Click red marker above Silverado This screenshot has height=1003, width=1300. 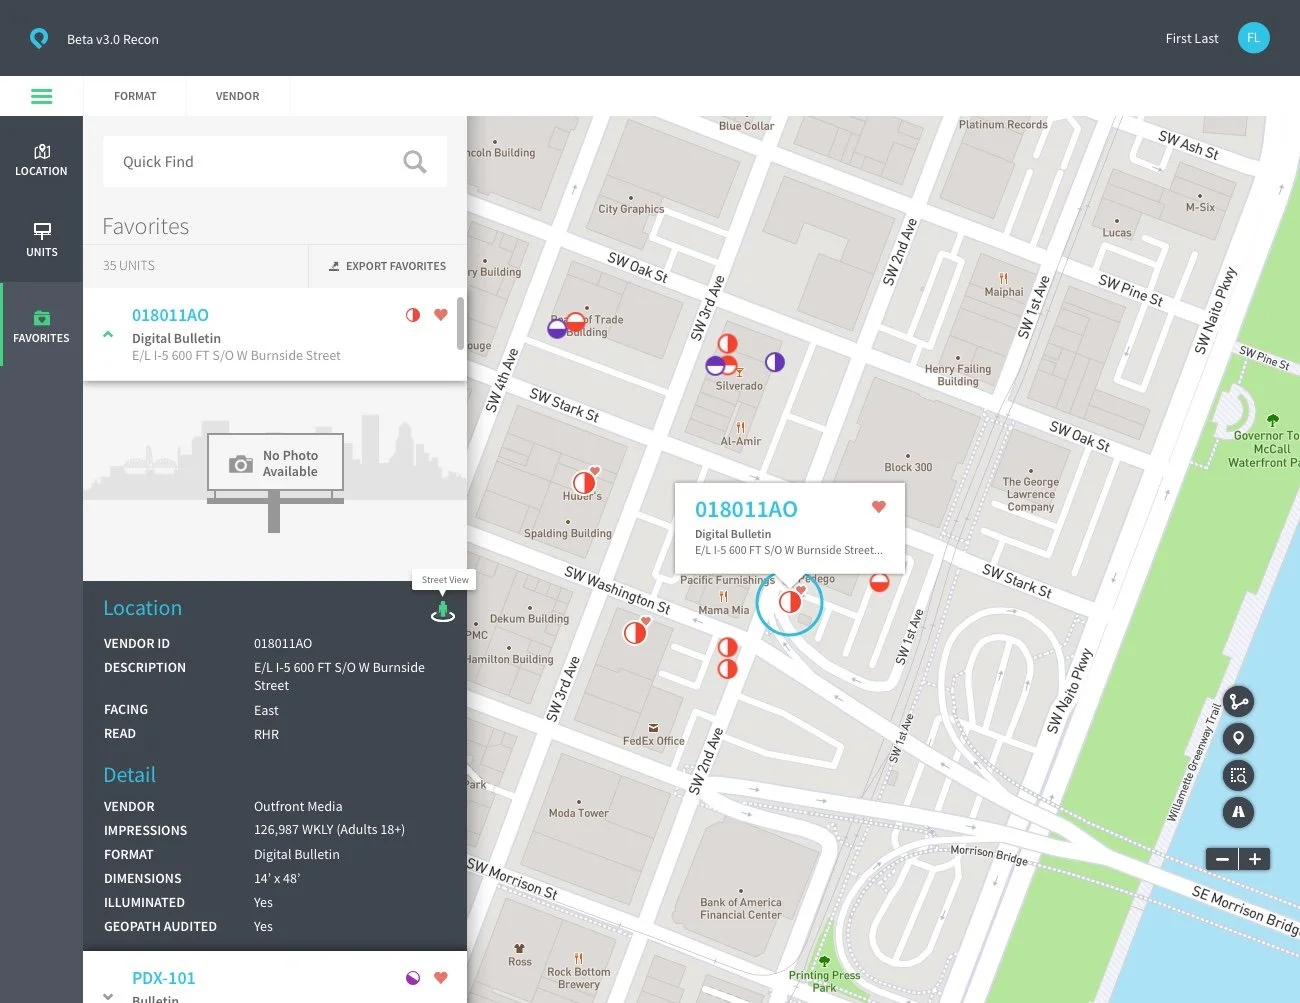[x=728, y=344]
